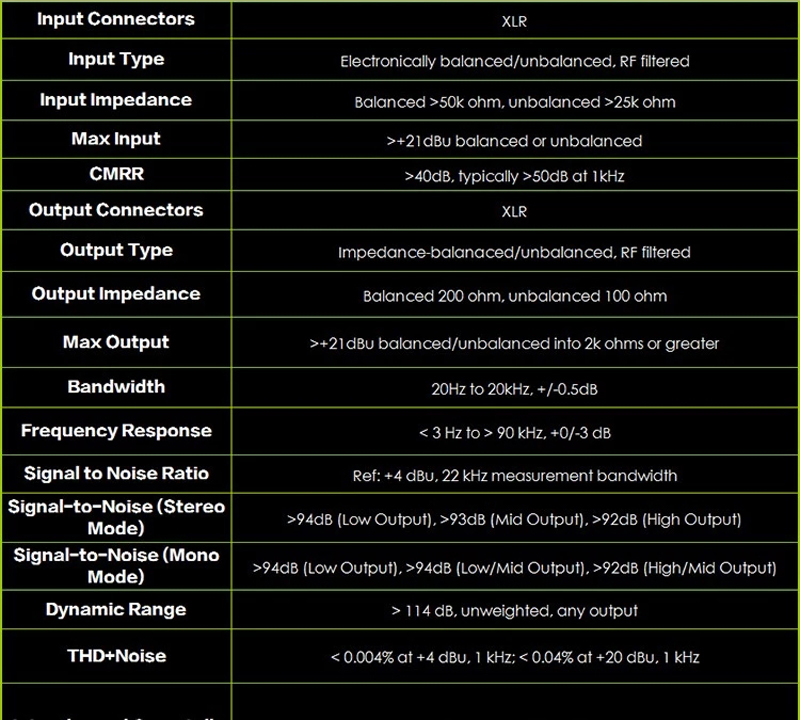The width and height of the screenshot is (800, 720).
Task: Select "Balanced 200 ohm, unbalanced 100 ohm" text
Action: point(515,296)
